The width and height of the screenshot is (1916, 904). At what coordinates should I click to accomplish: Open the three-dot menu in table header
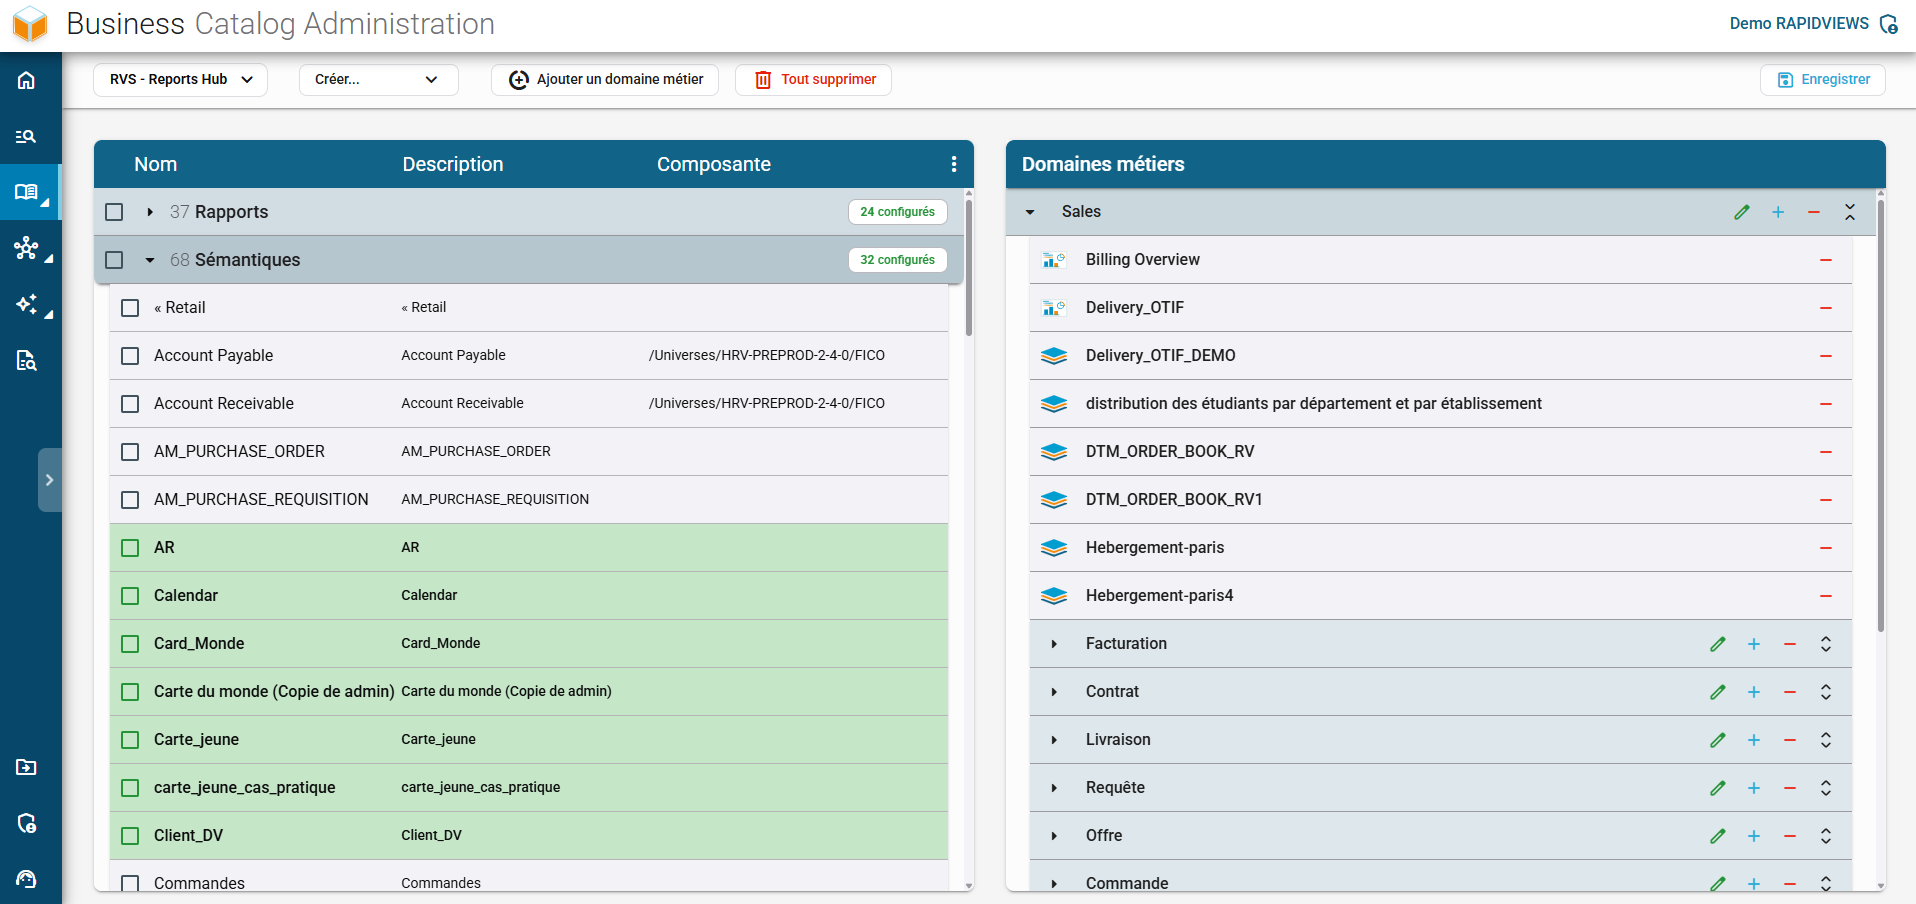click(x=954, y=164)
